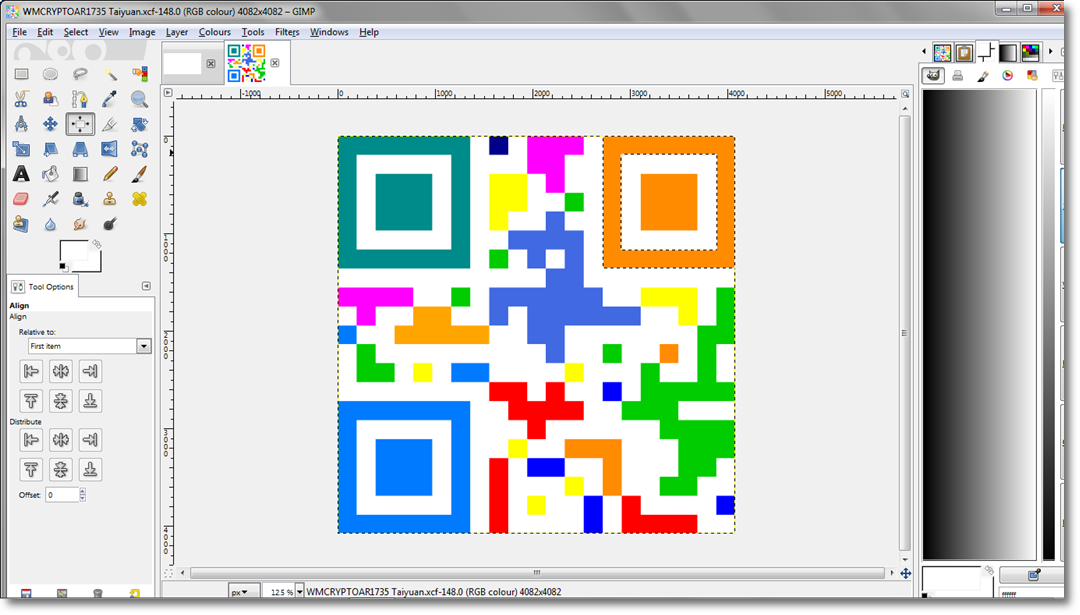Screen dimensions: 1080x615
Task: Select the Clone stamp tool
Action: tap(110, 199)
